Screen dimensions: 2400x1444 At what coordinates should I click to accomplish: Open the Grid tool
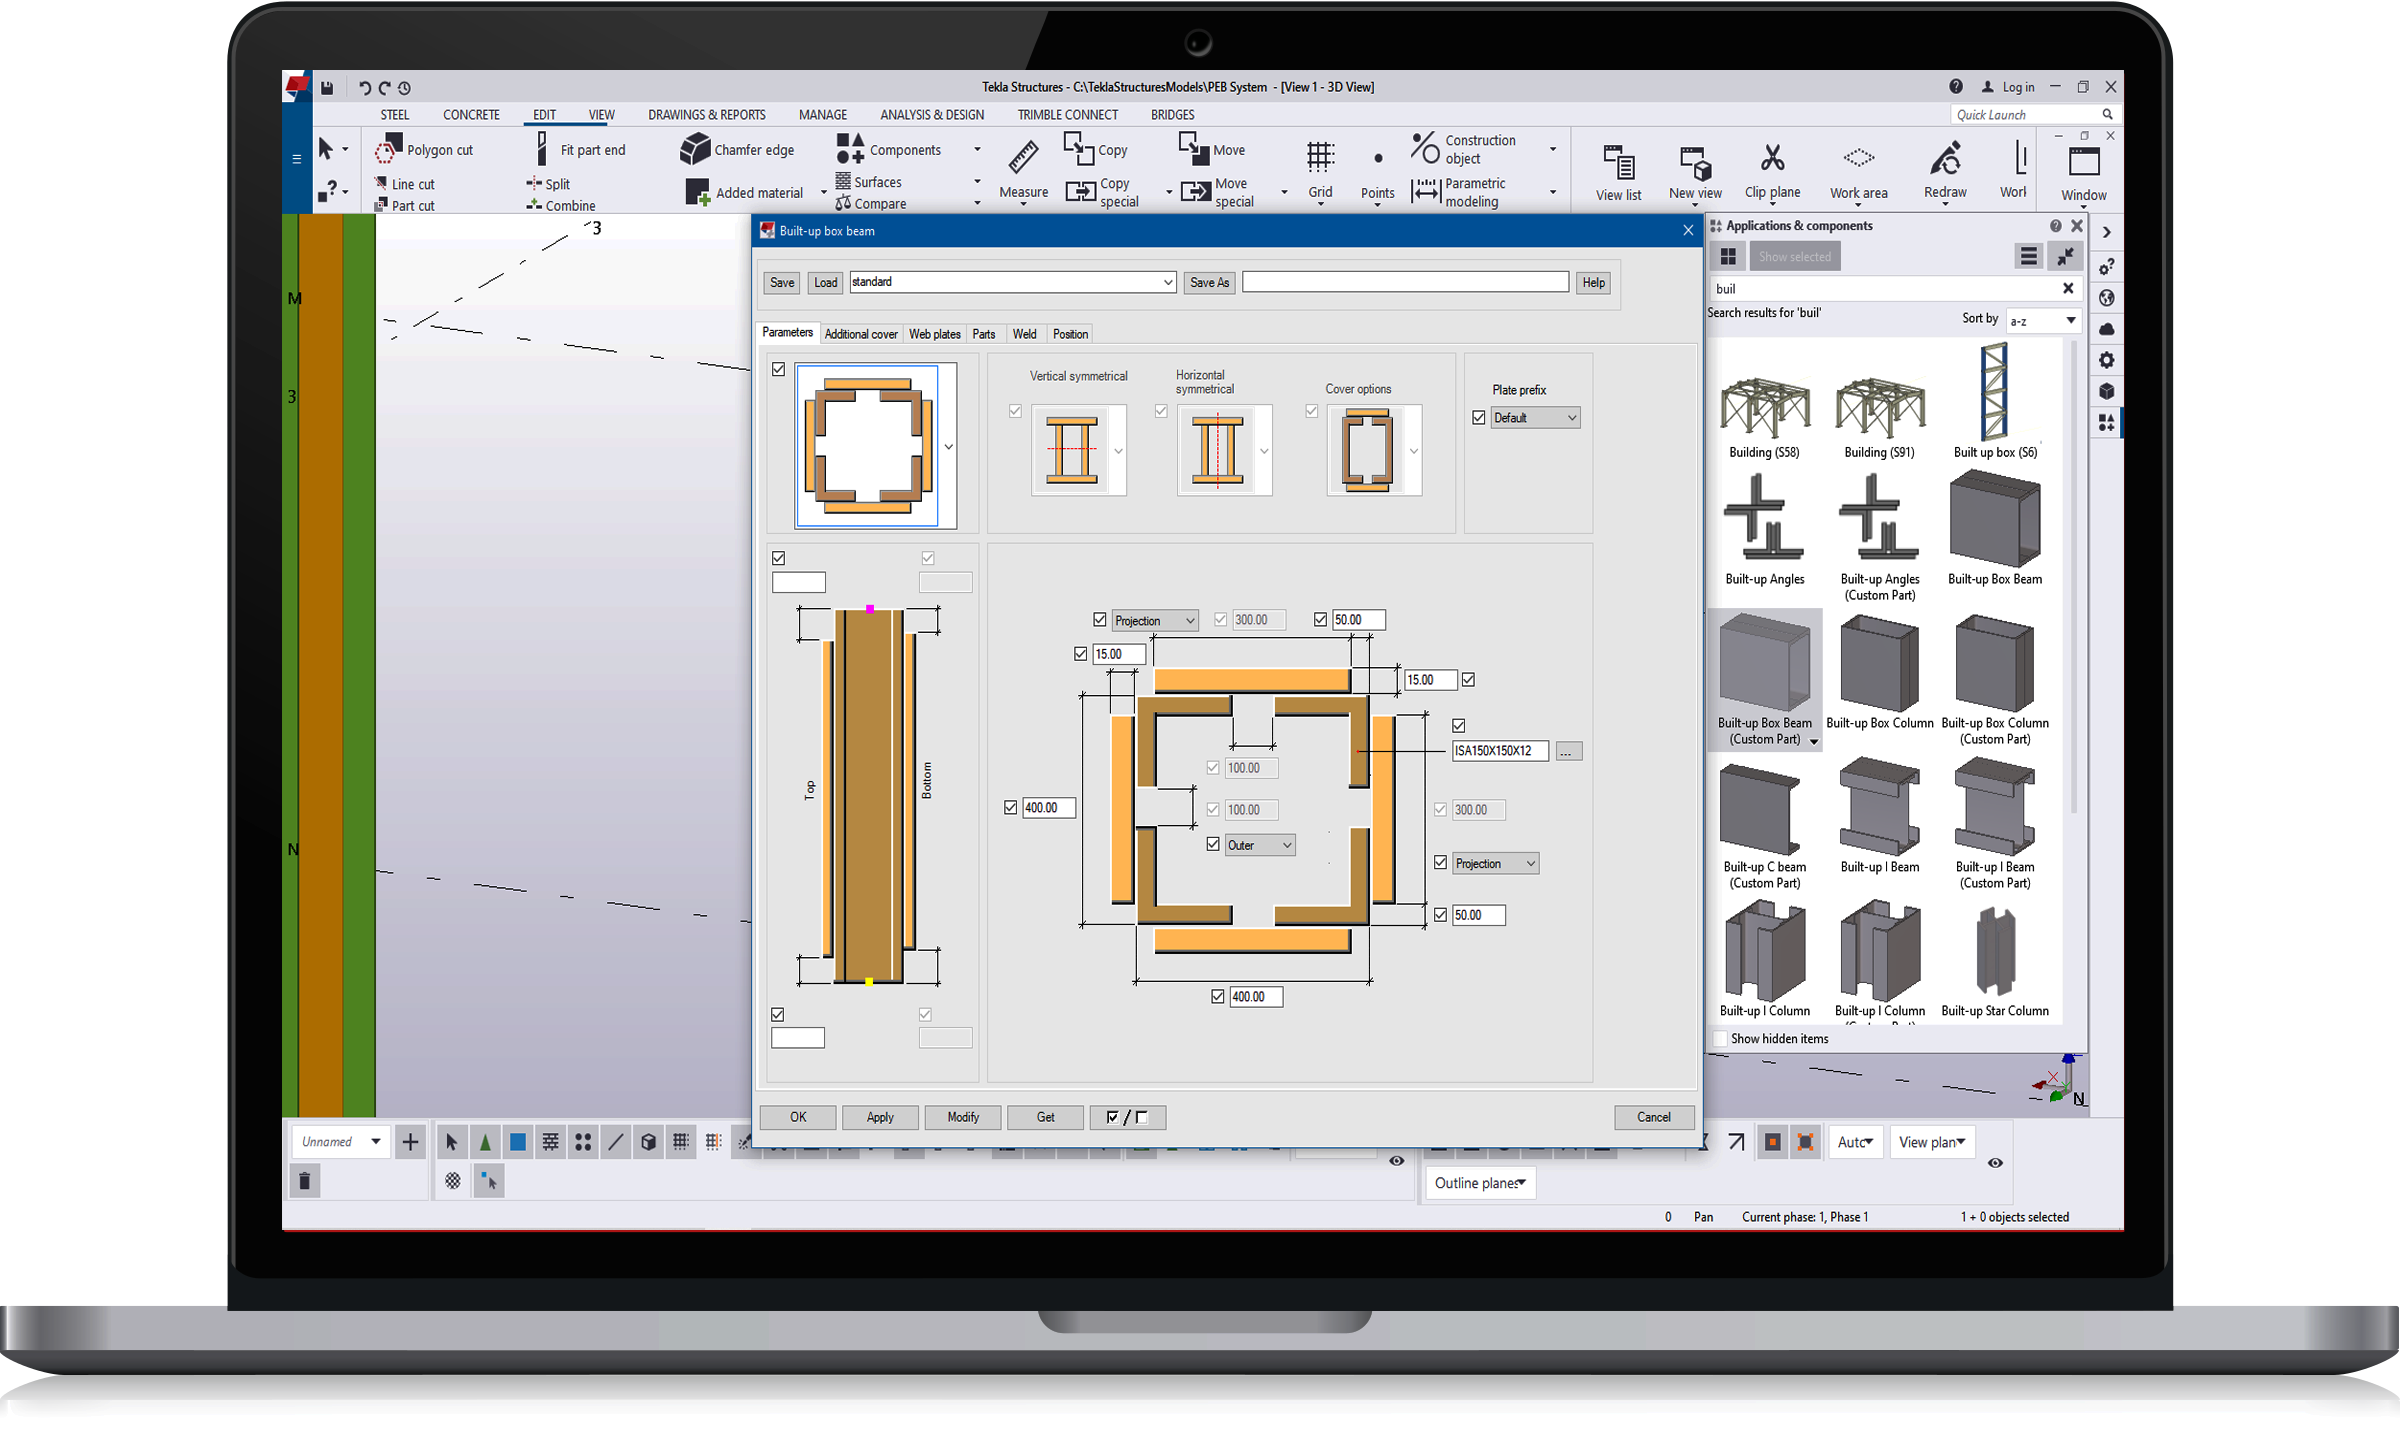click(x=1320, y=170)
